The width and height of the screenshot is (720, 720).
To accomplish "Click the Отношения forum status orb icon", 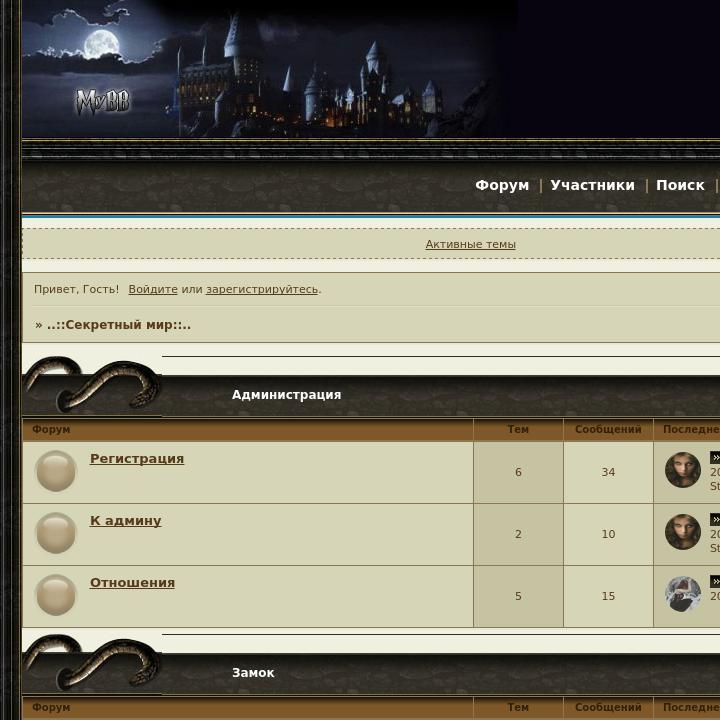I will pyautogui.click(x=56, y=595).
